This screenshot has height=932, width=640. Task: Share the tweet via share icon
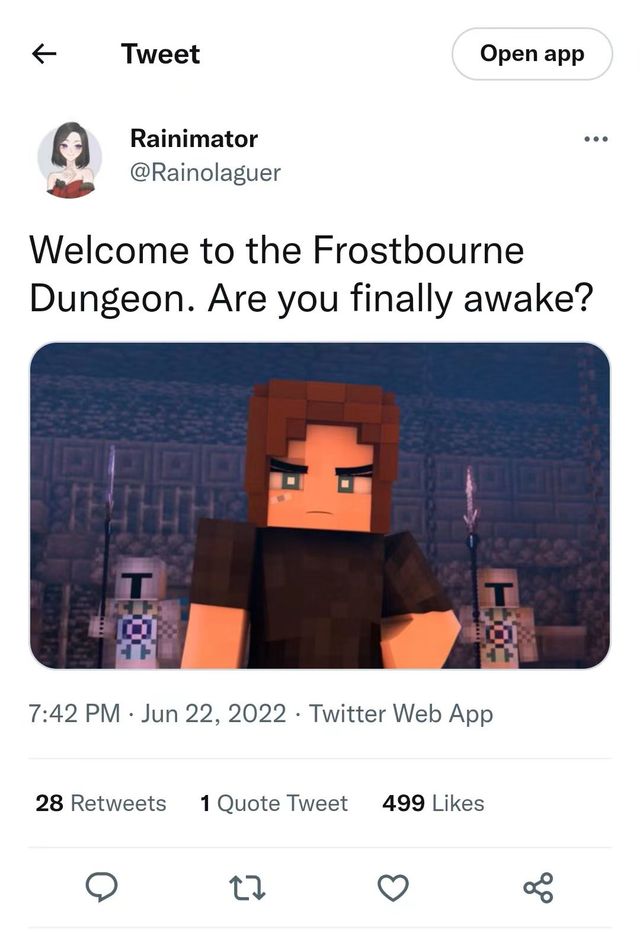[538, 888]
